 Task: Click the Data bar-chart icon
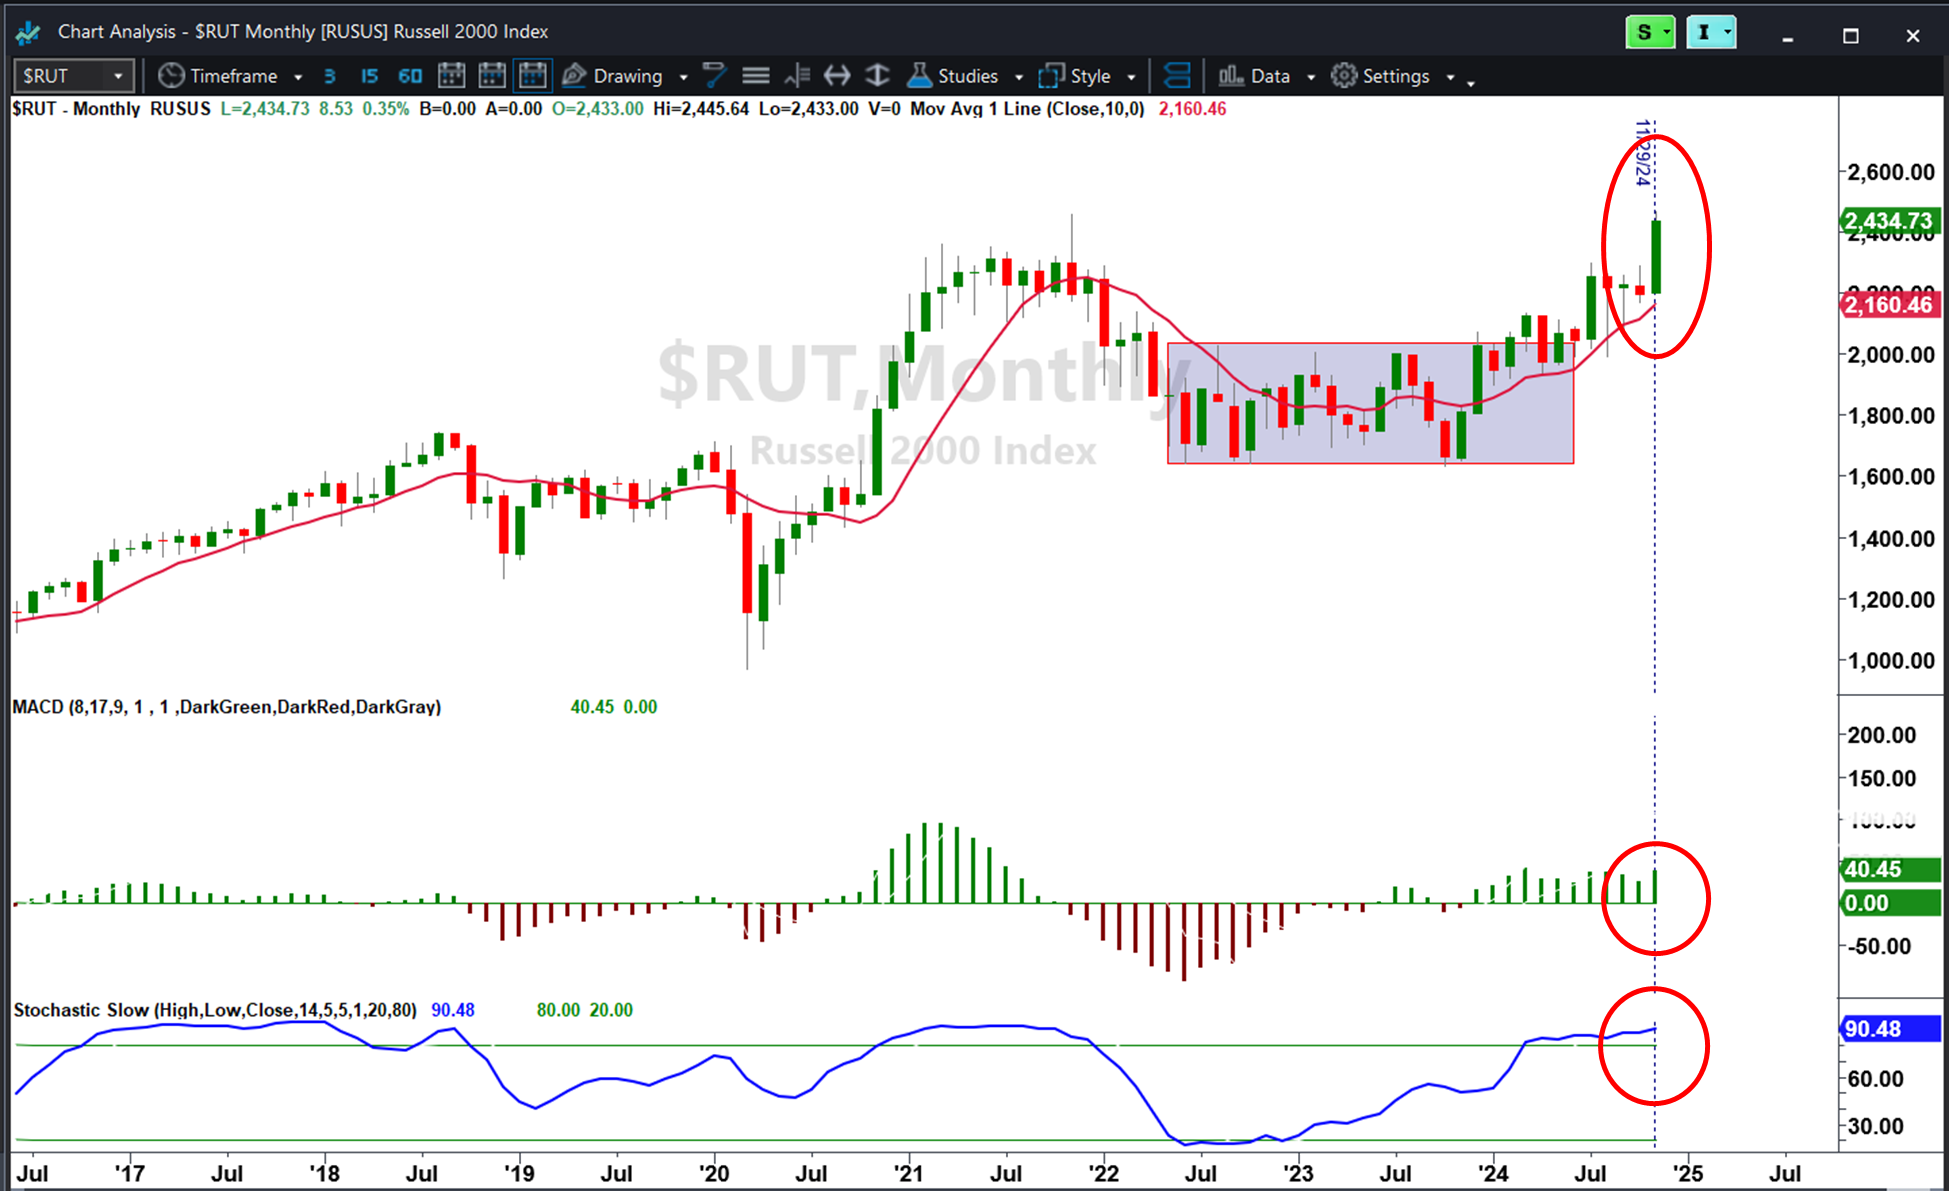(1231, 76)
